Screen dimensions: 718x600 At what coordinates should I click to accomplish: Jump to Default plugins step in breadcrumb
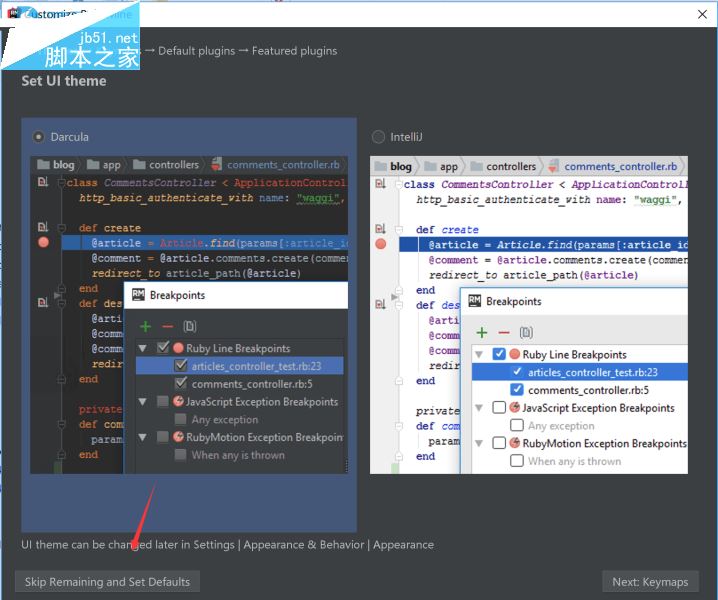click(196, 51)
